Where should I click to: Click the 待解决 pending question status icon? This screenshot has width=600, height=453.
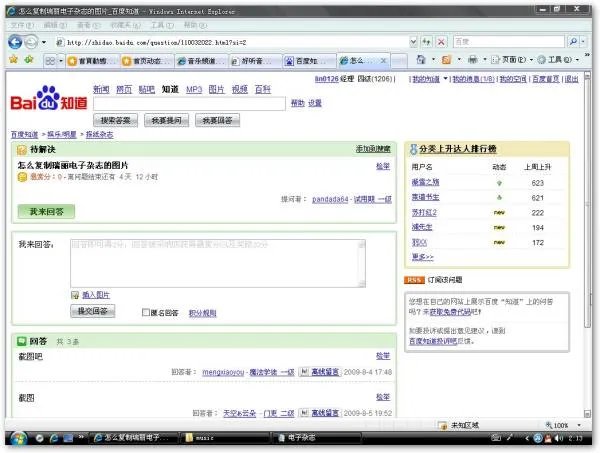[22, 150]
